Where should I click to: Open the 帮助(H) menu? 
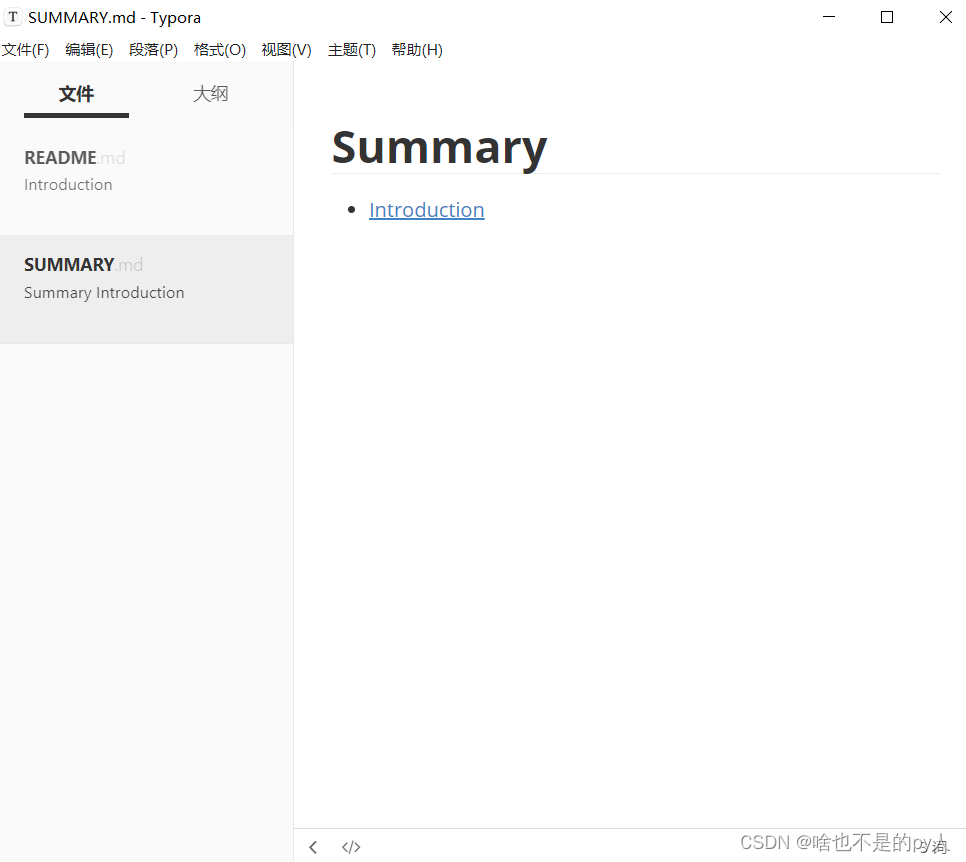pyautogui.click(x=417, y=50)
